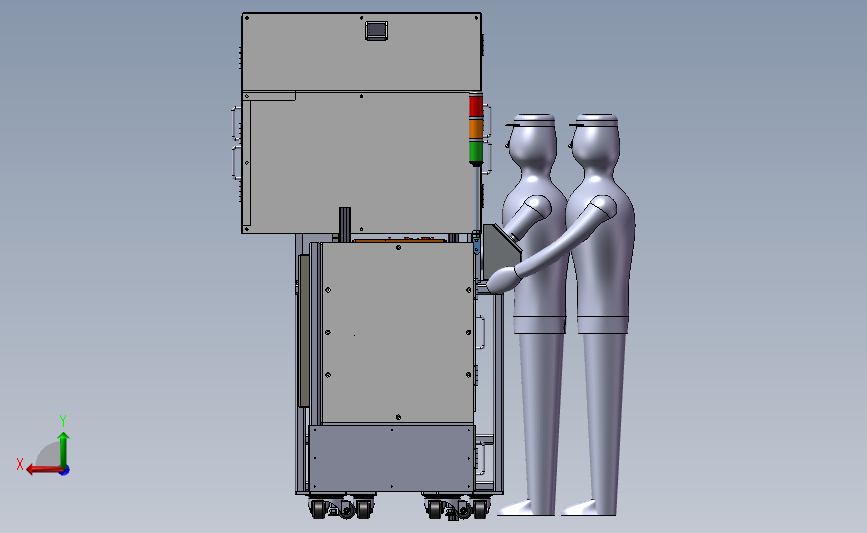Select the tilted gray control panel
Screen dimensions: 867x533
500,250
